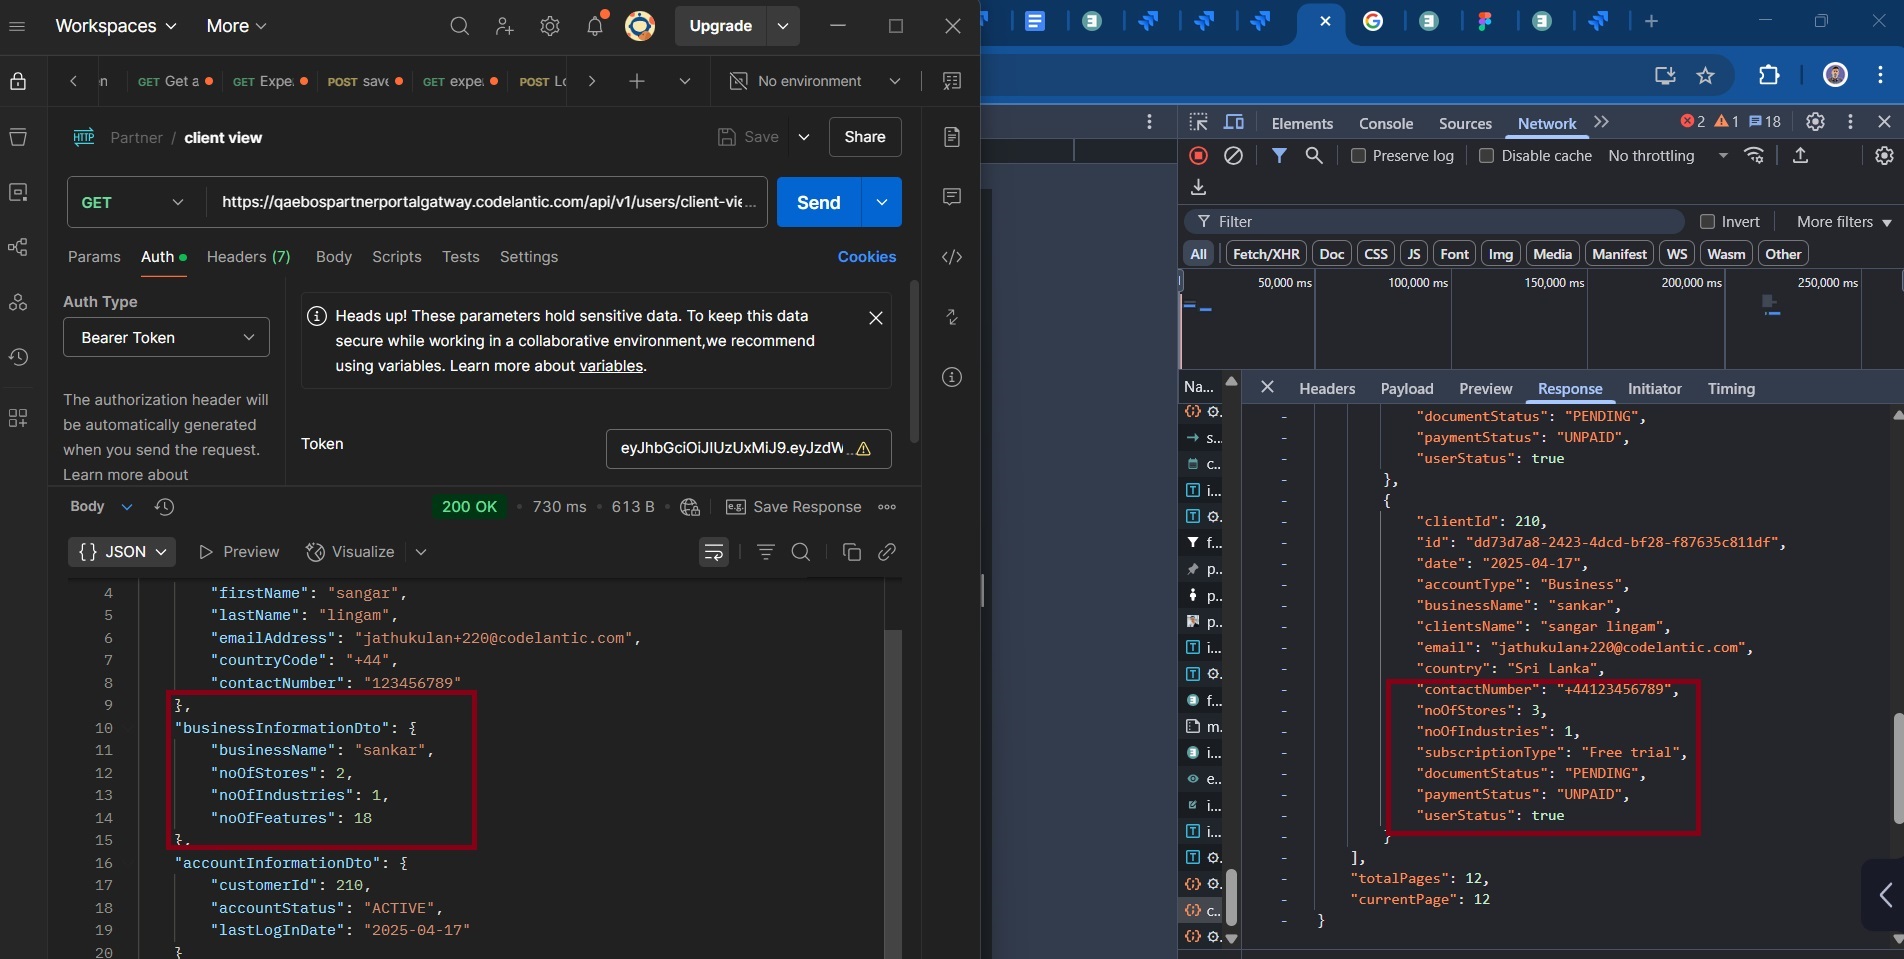Toggle word wrap in response body

point(714,552)
